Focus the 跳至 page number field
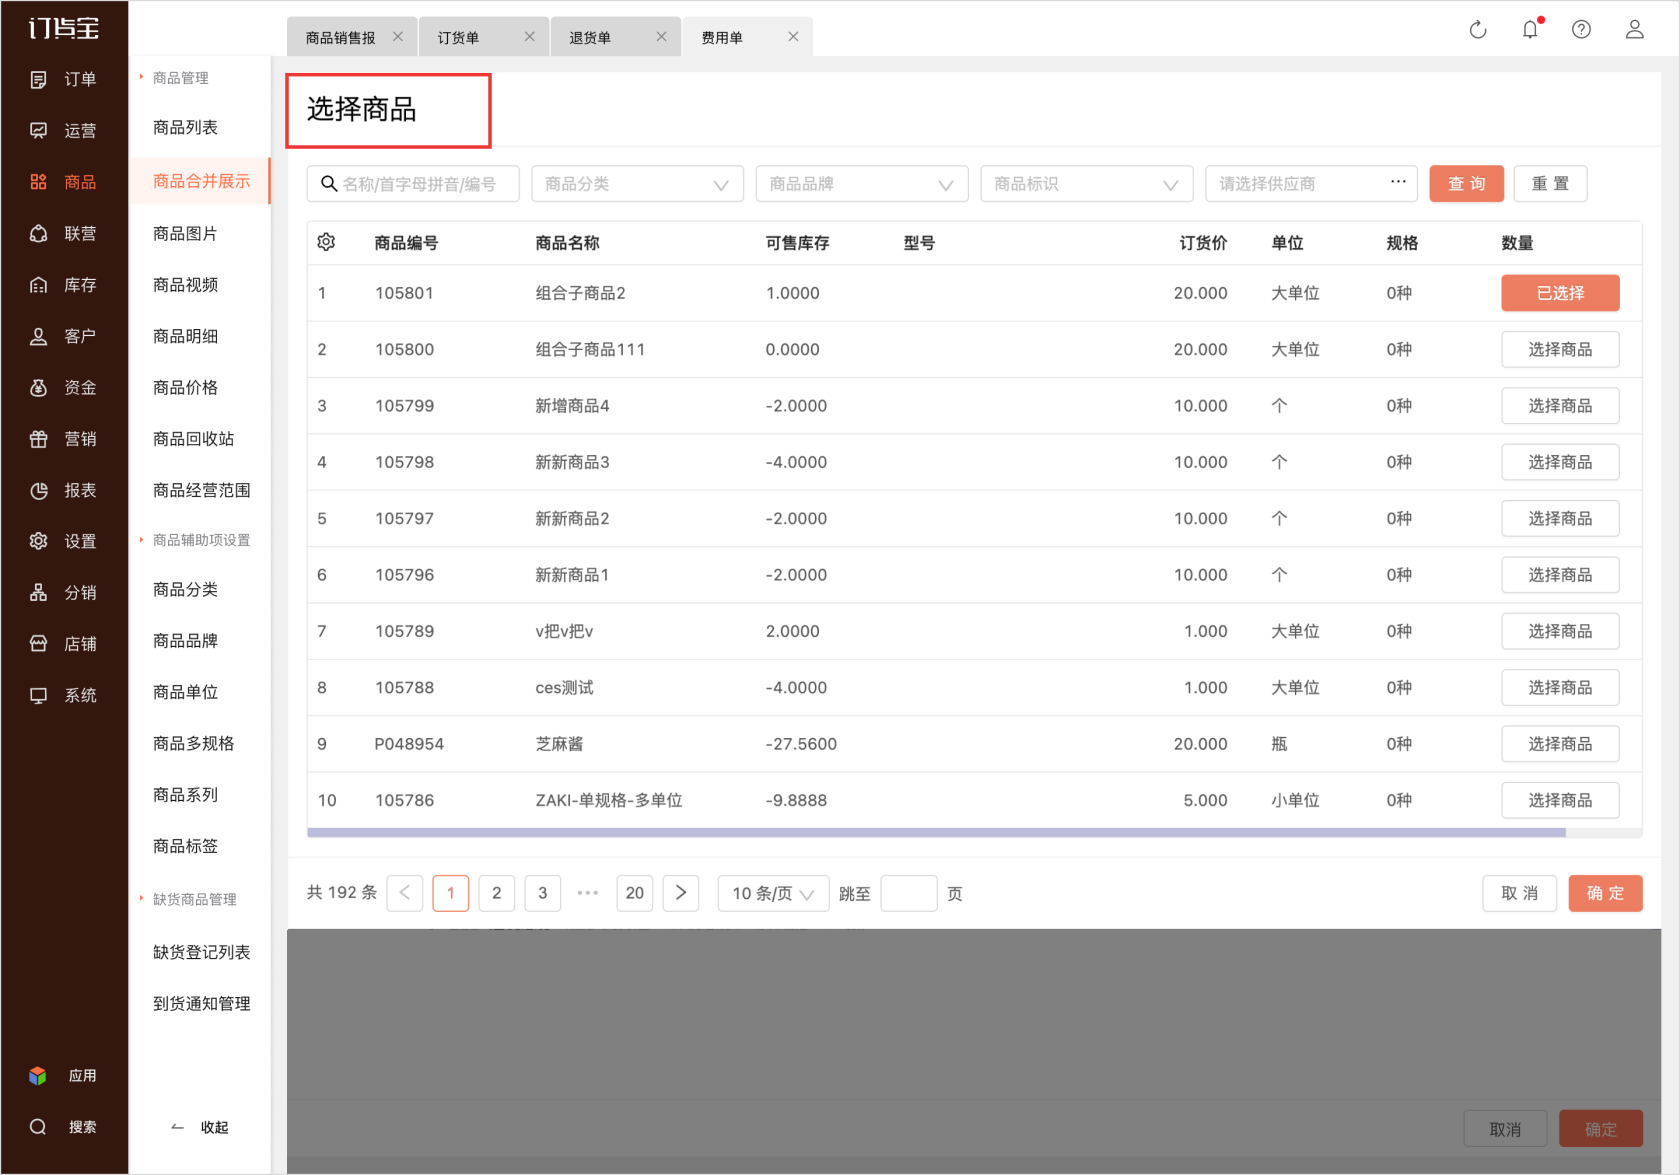 (908, 893)
